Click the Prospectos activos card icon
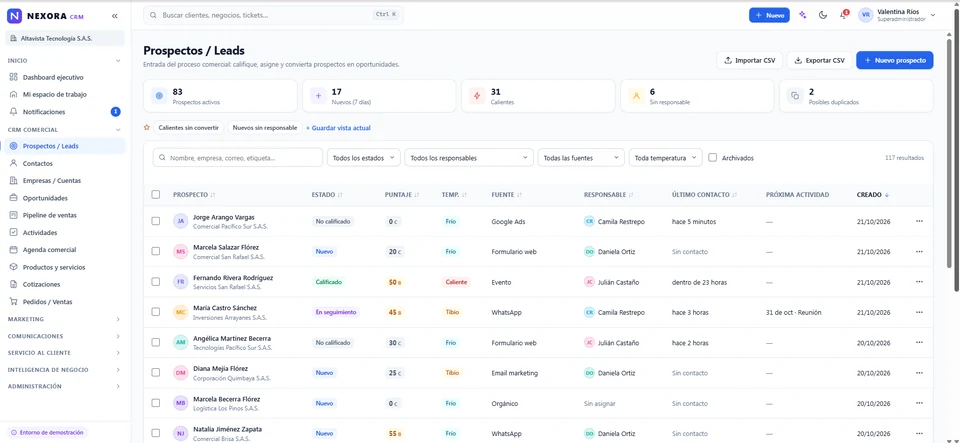 click(159, 95)
